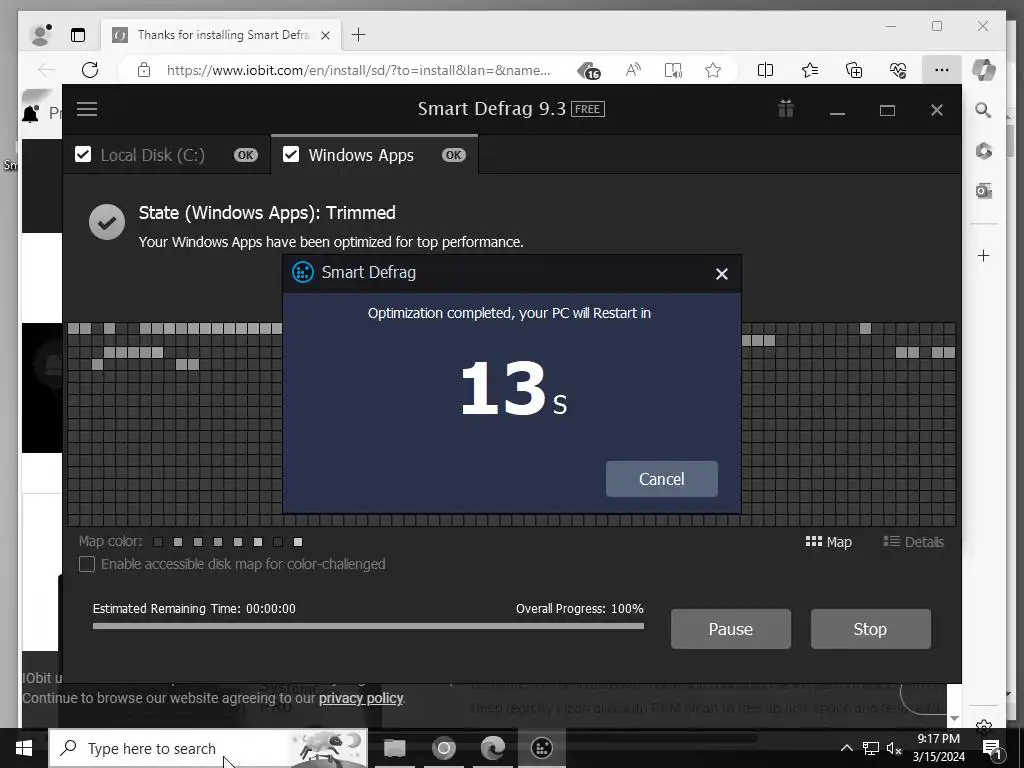Add a sidebar app with plus icon

pyautogui.click(x=984, y=255)
